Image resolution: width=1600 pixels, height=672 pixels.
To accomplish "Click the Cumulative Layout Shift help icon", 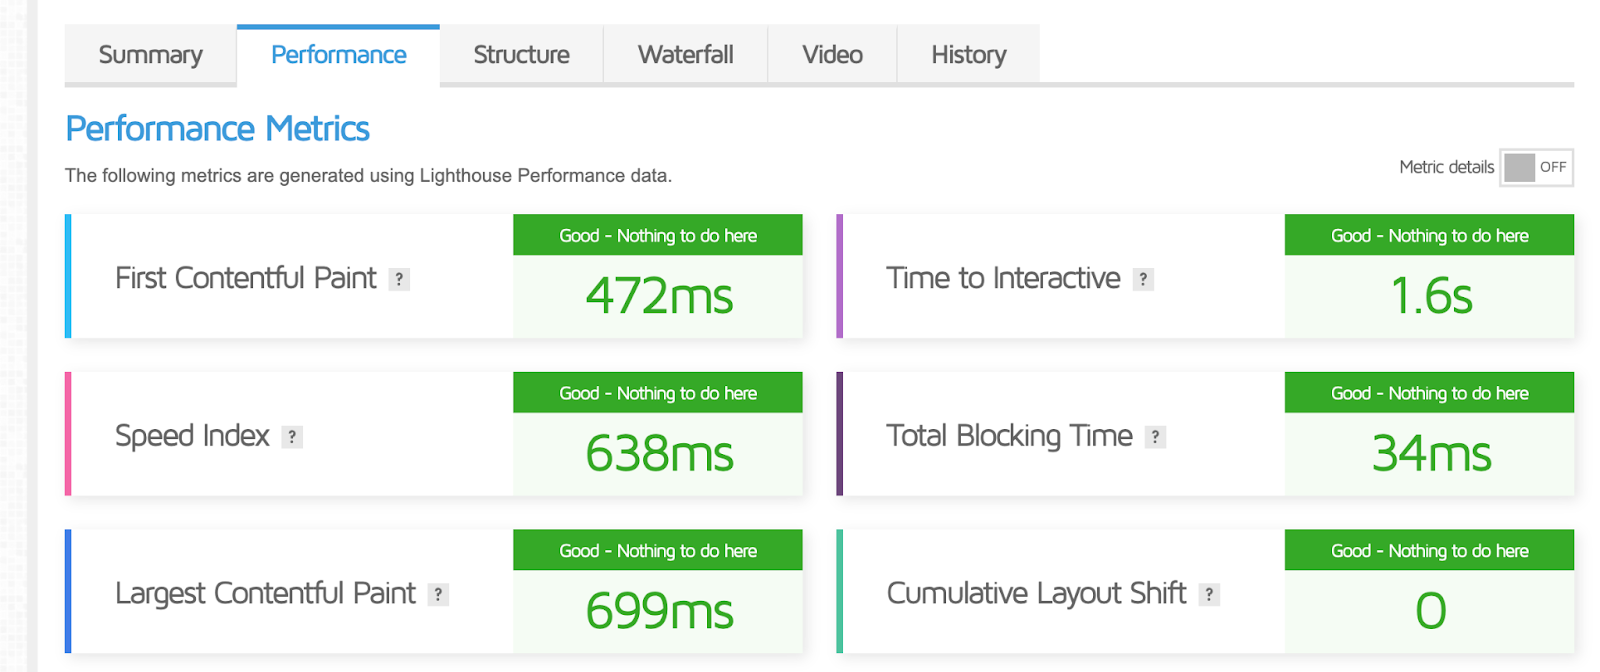I will (x=1209, y=595).
